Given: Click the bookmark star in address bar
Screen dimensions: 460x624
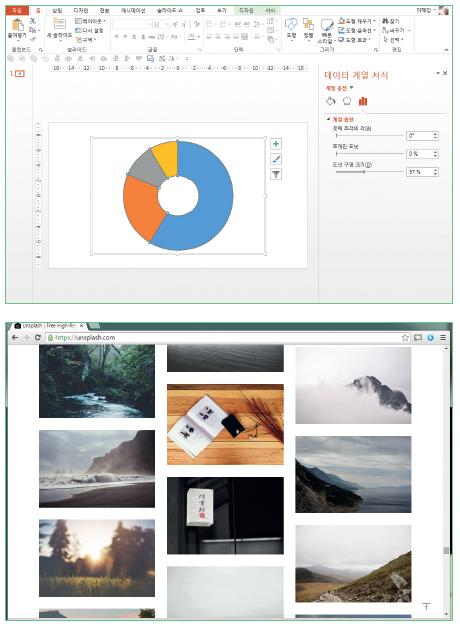Looking at the screenshot, I should coord(405,337).
